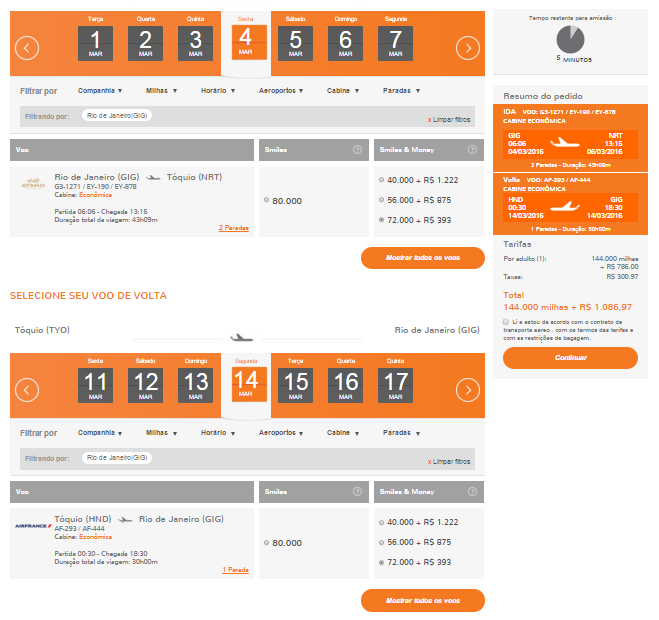
Task: Click the 5 minutos countdown timer
Action: coord(571,41)
